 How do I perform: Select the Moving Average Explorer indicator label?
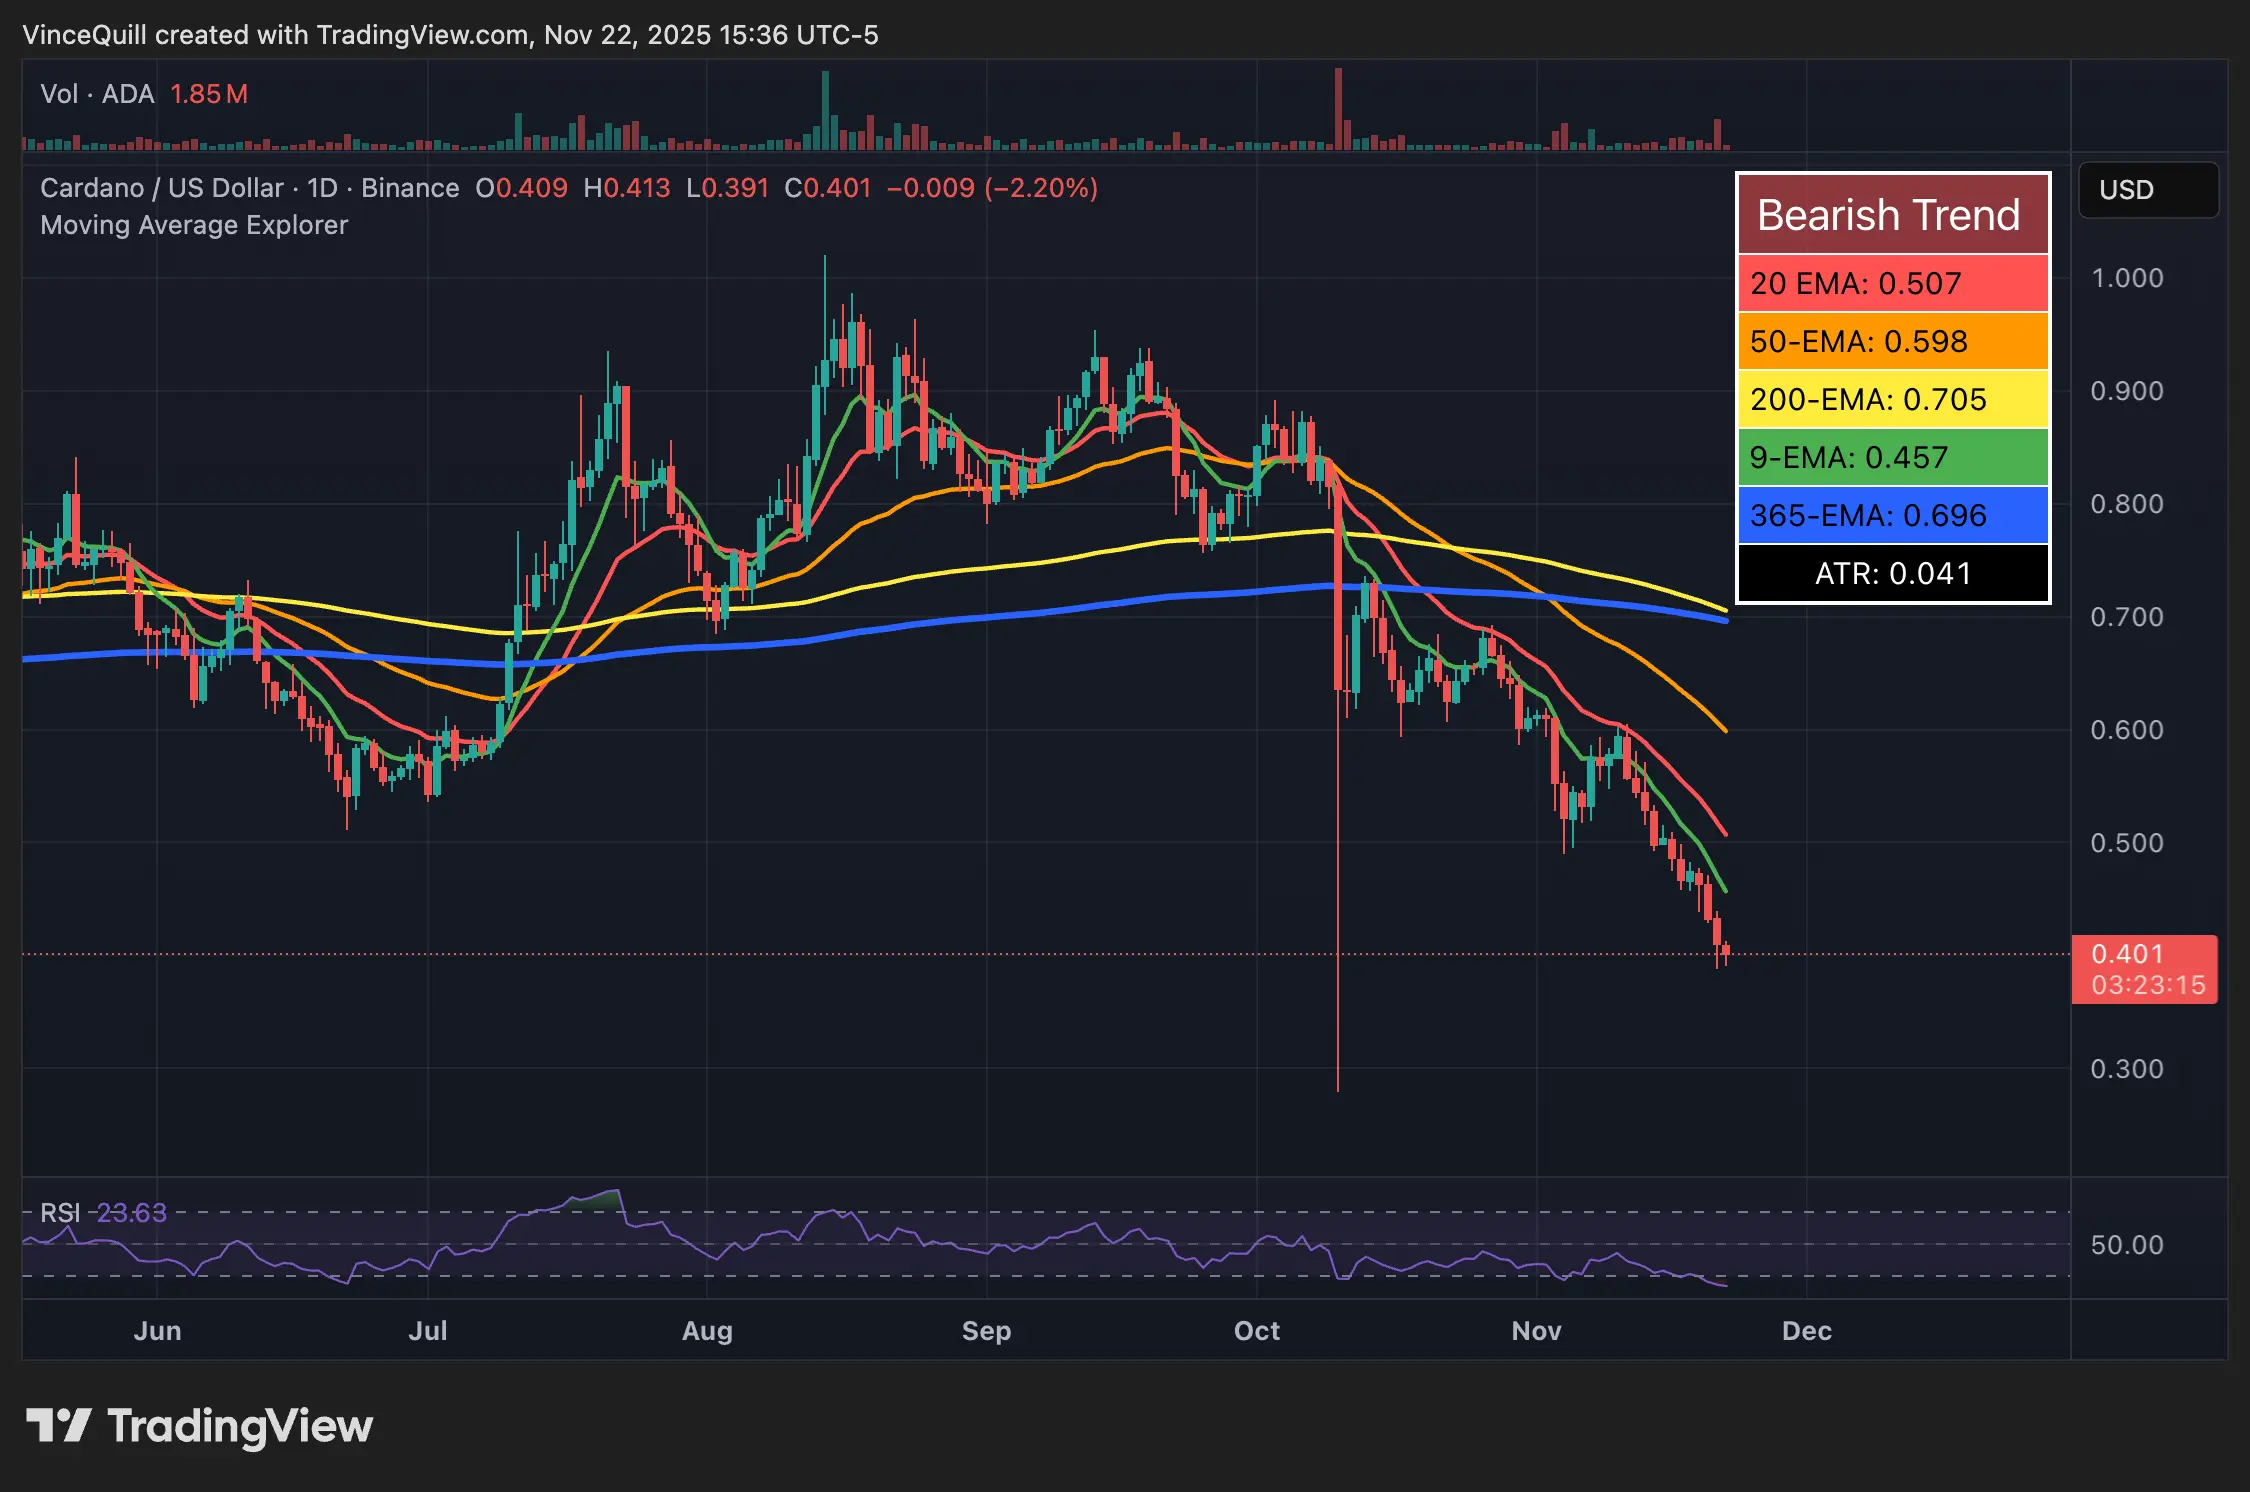[x=193, y=225]
